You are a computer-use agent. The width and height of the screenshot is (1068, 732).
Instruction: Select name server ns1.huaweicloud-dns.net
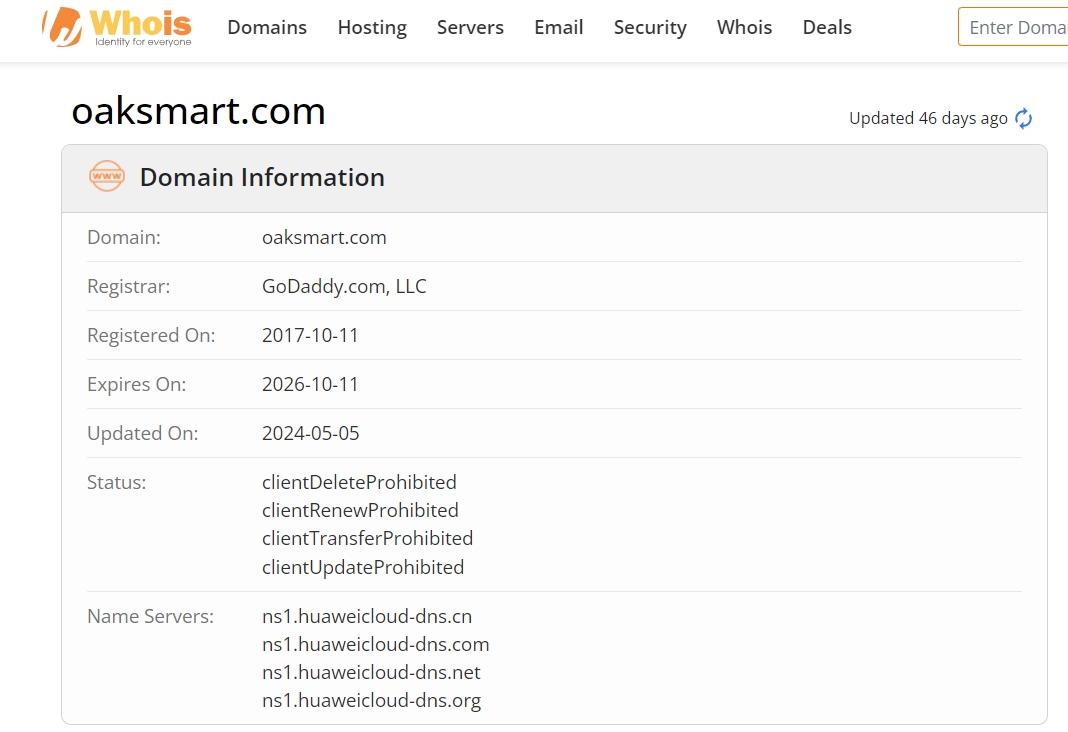pyautogui.click(x=371, y=673)
